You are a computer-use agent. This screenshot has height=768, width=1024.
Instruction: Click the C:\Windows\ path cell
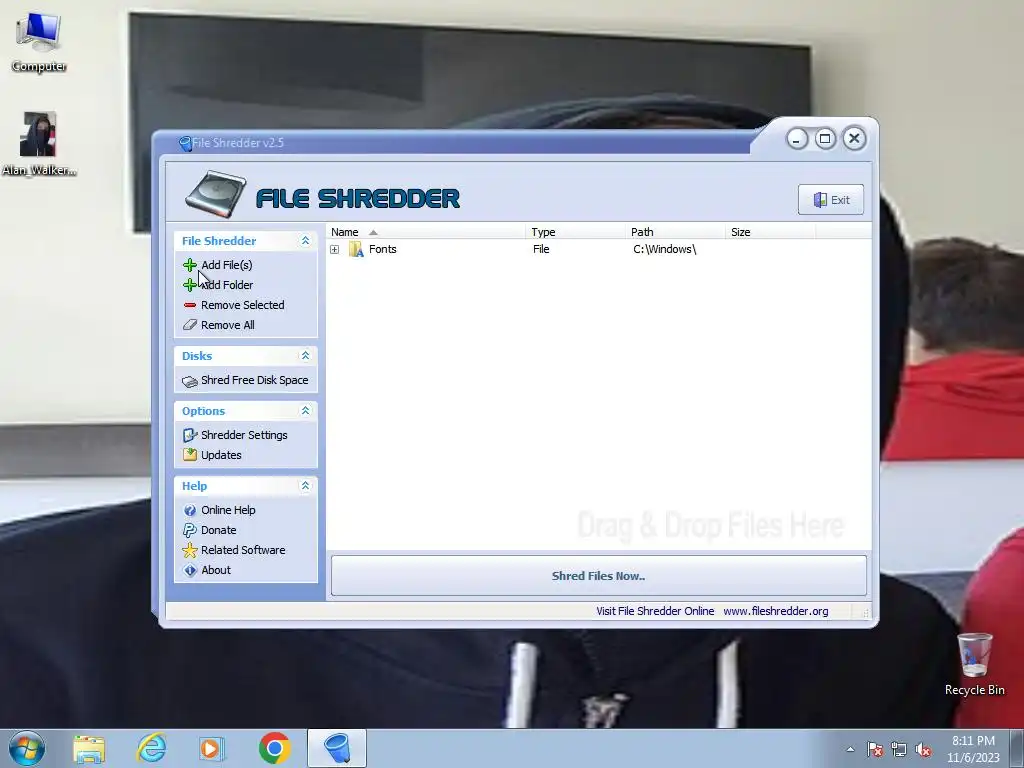(x=665, y=249)
